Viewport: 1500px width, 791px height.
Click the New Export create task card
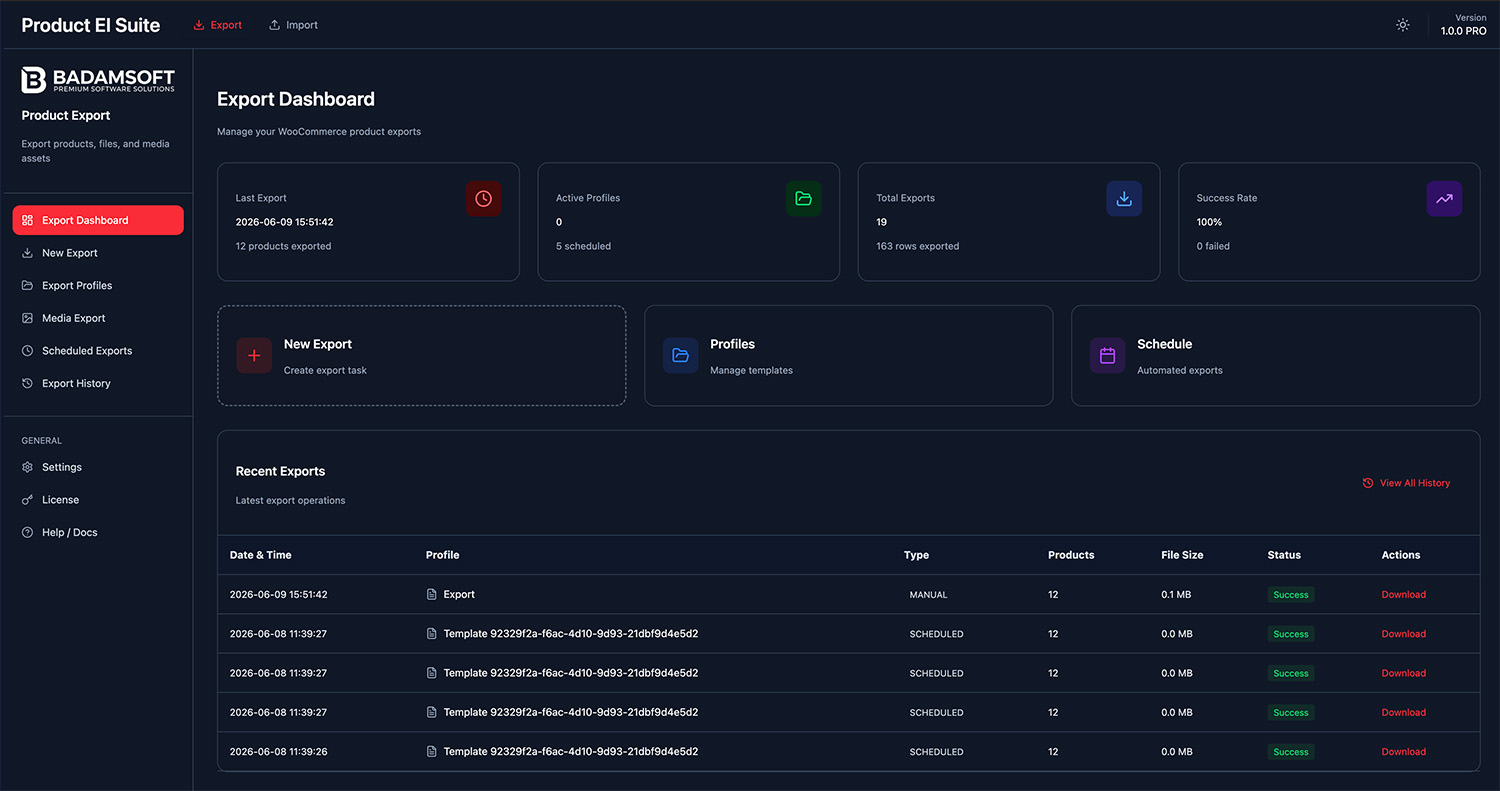pos(422,356)
